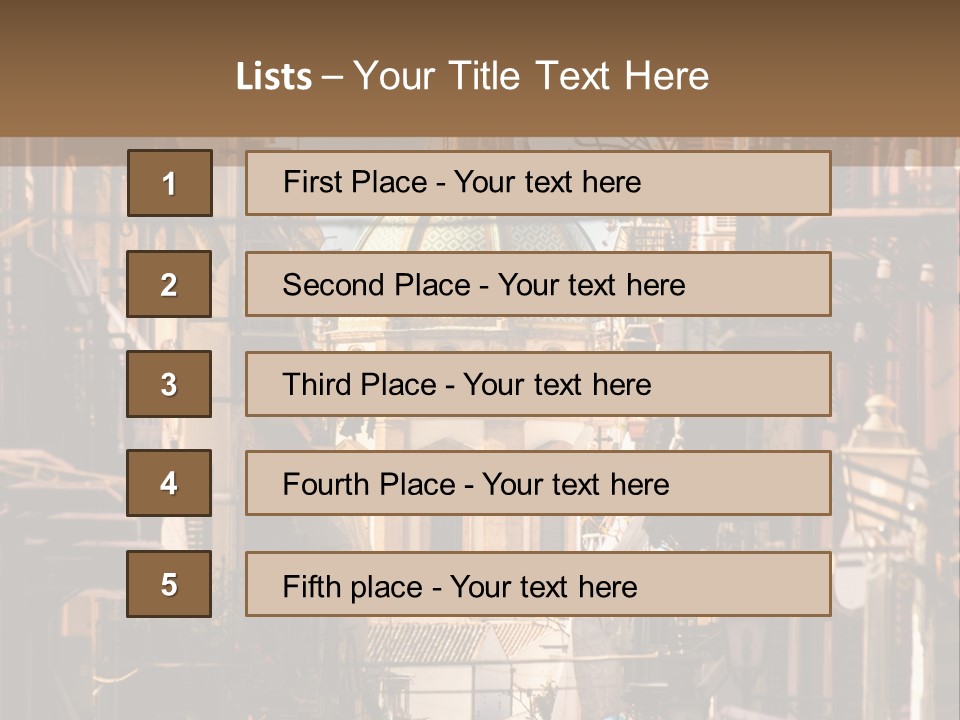Pick the number 4 square
Viewport: 960px width, 720px height.
point(169,483)
